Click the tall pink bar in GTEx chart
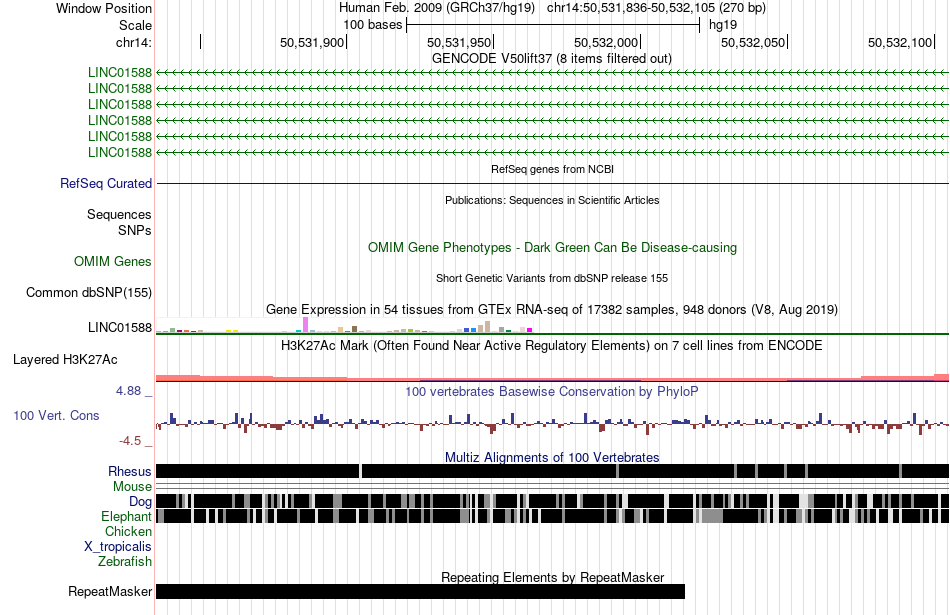Screen dimensions: 950x615 (305, 325)
